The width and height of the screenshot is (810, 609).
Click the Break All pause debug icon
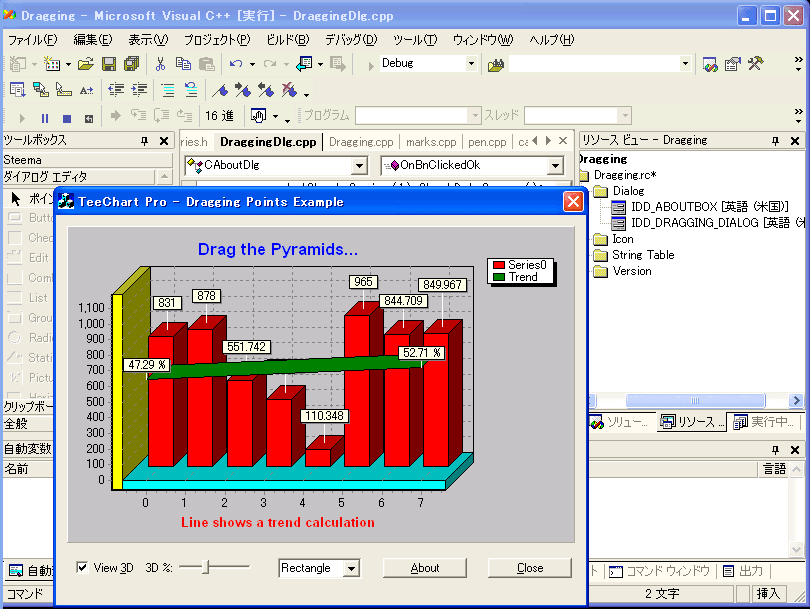45,118
